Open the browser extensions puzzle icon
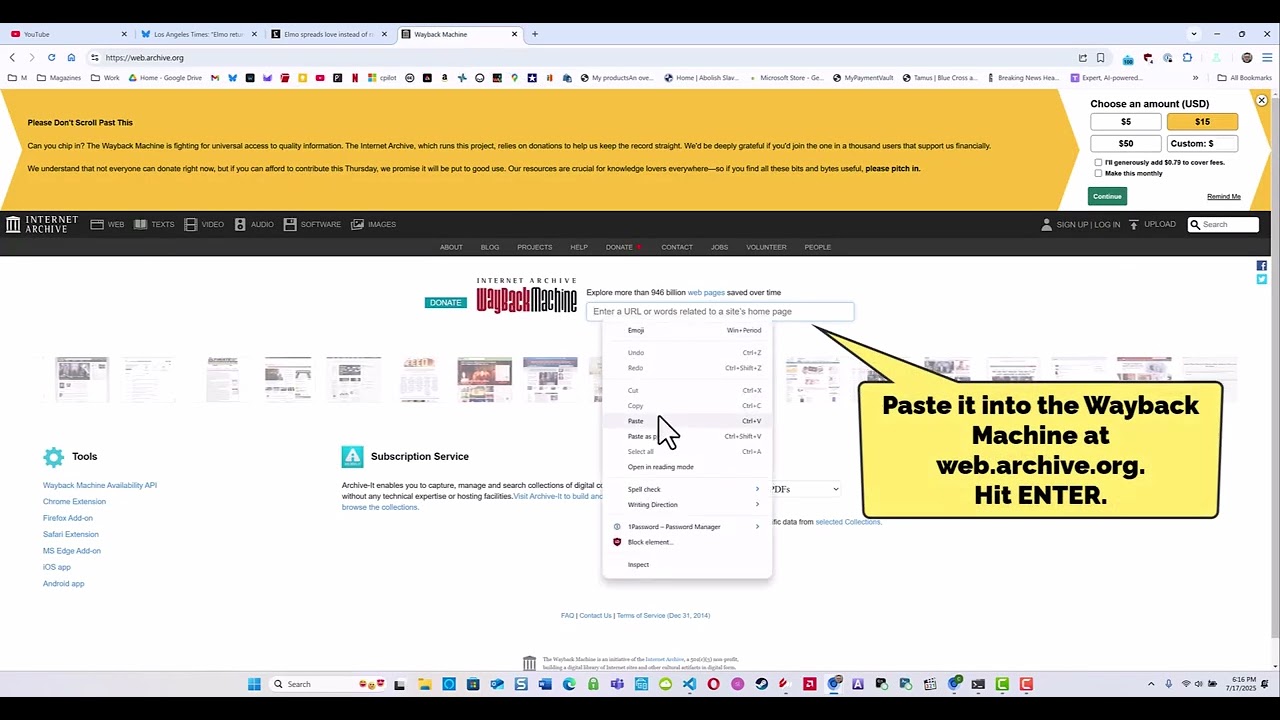 click(x=1187, y=57)
